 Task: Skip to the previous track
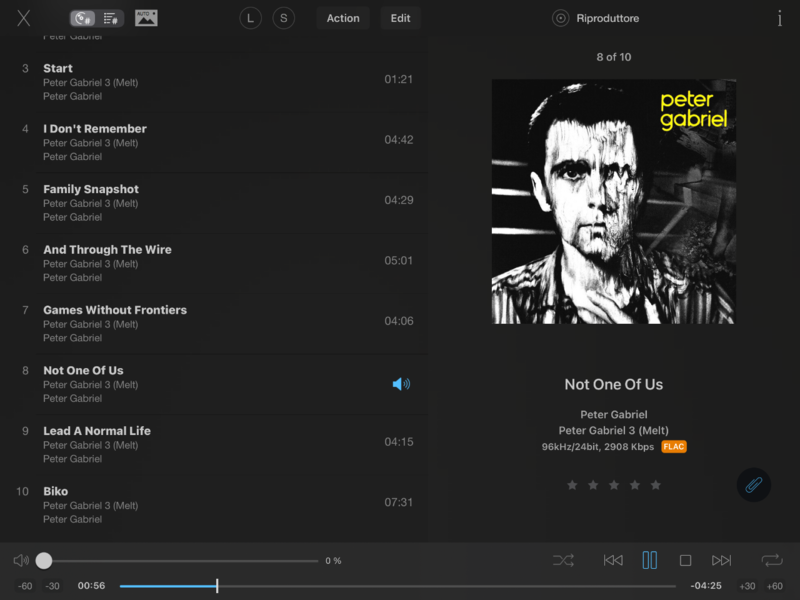(x=613, y=561)
